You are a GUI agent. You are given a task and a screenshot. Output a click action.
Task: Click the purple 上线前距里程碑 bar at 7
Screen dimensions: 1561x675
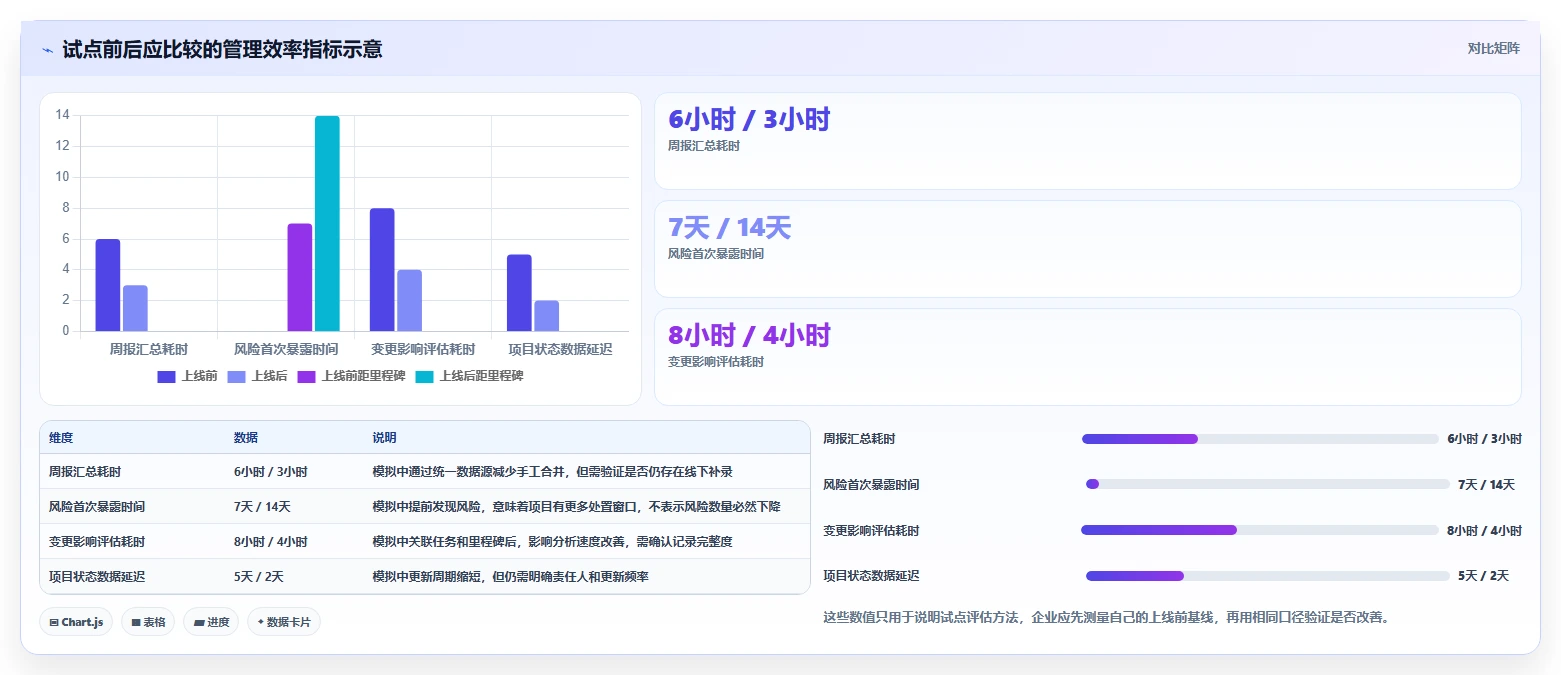[x=300, y=277]
